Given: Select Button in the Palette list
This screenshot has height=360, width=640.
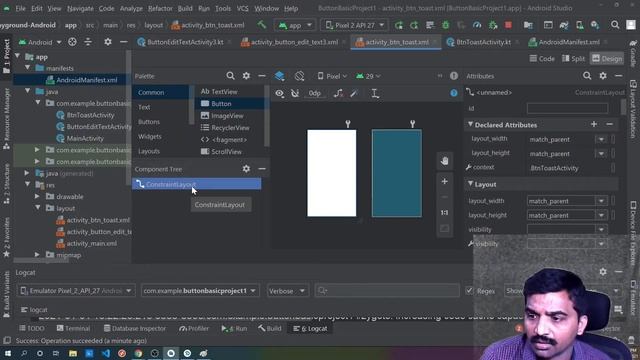Looking at the screenshot, I should click(x=230, y=104).
